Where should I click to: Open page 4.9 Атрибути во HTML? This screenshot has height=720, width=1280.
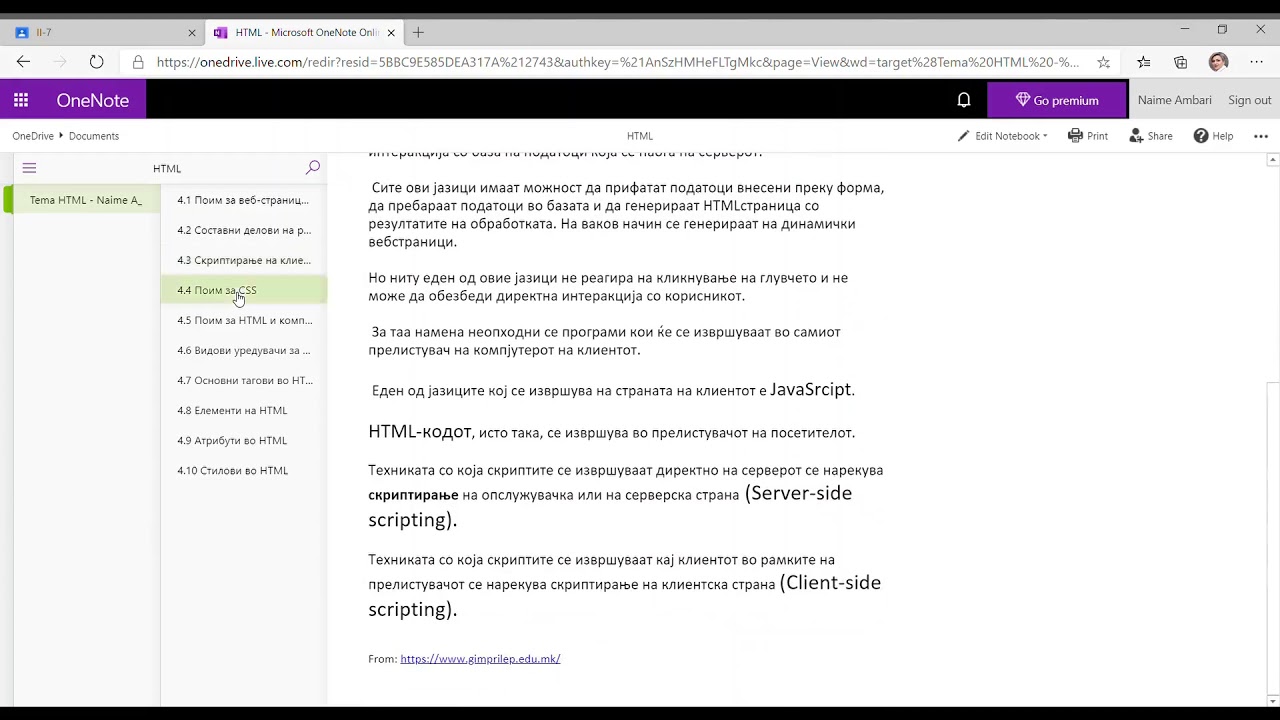point(243,440)
